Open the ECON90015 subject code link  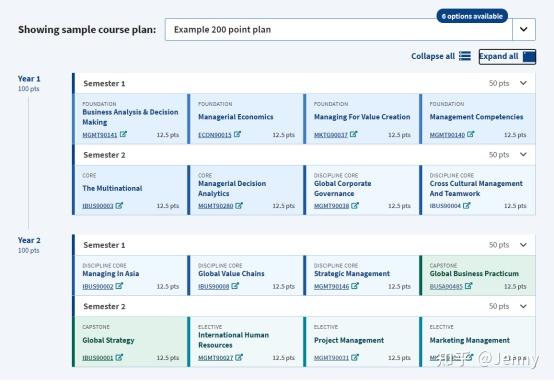click(215, 135)
